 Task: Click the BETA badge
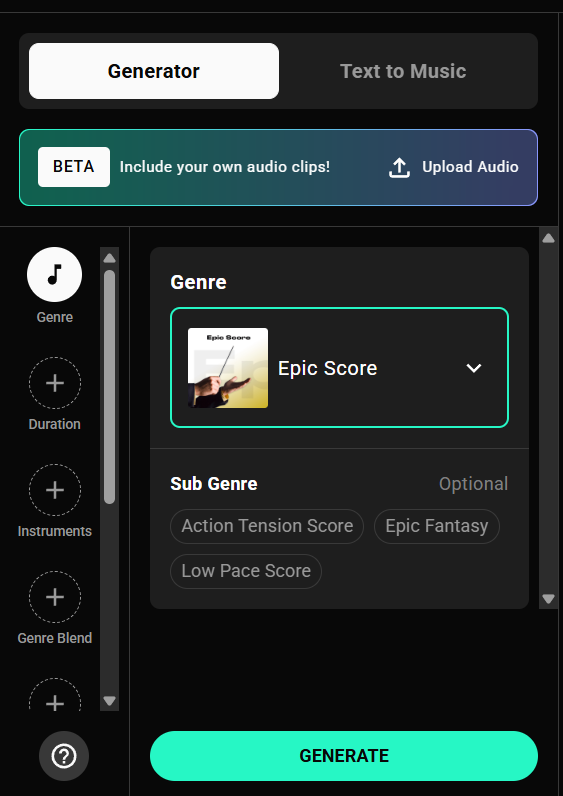coord(74,167)
